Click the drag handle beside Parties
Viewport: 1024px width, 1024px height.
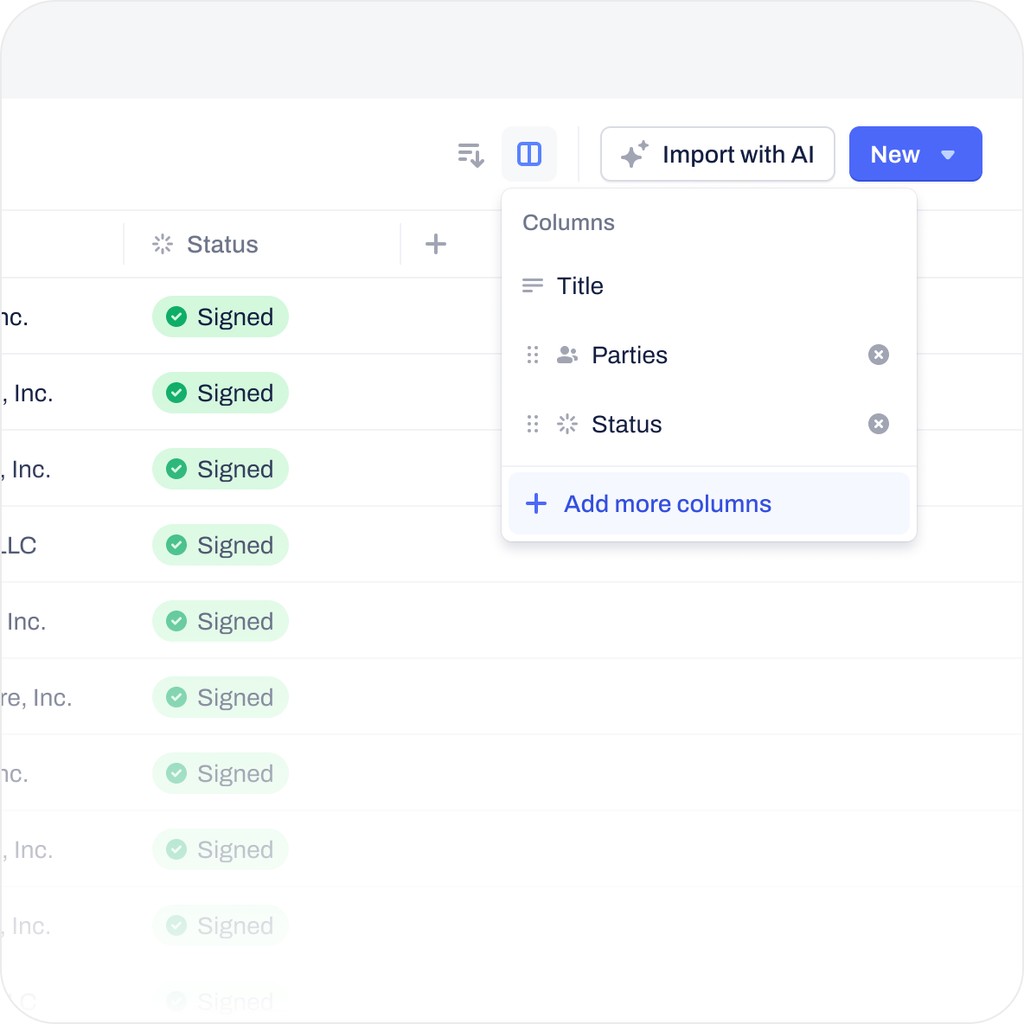[532, 355]
